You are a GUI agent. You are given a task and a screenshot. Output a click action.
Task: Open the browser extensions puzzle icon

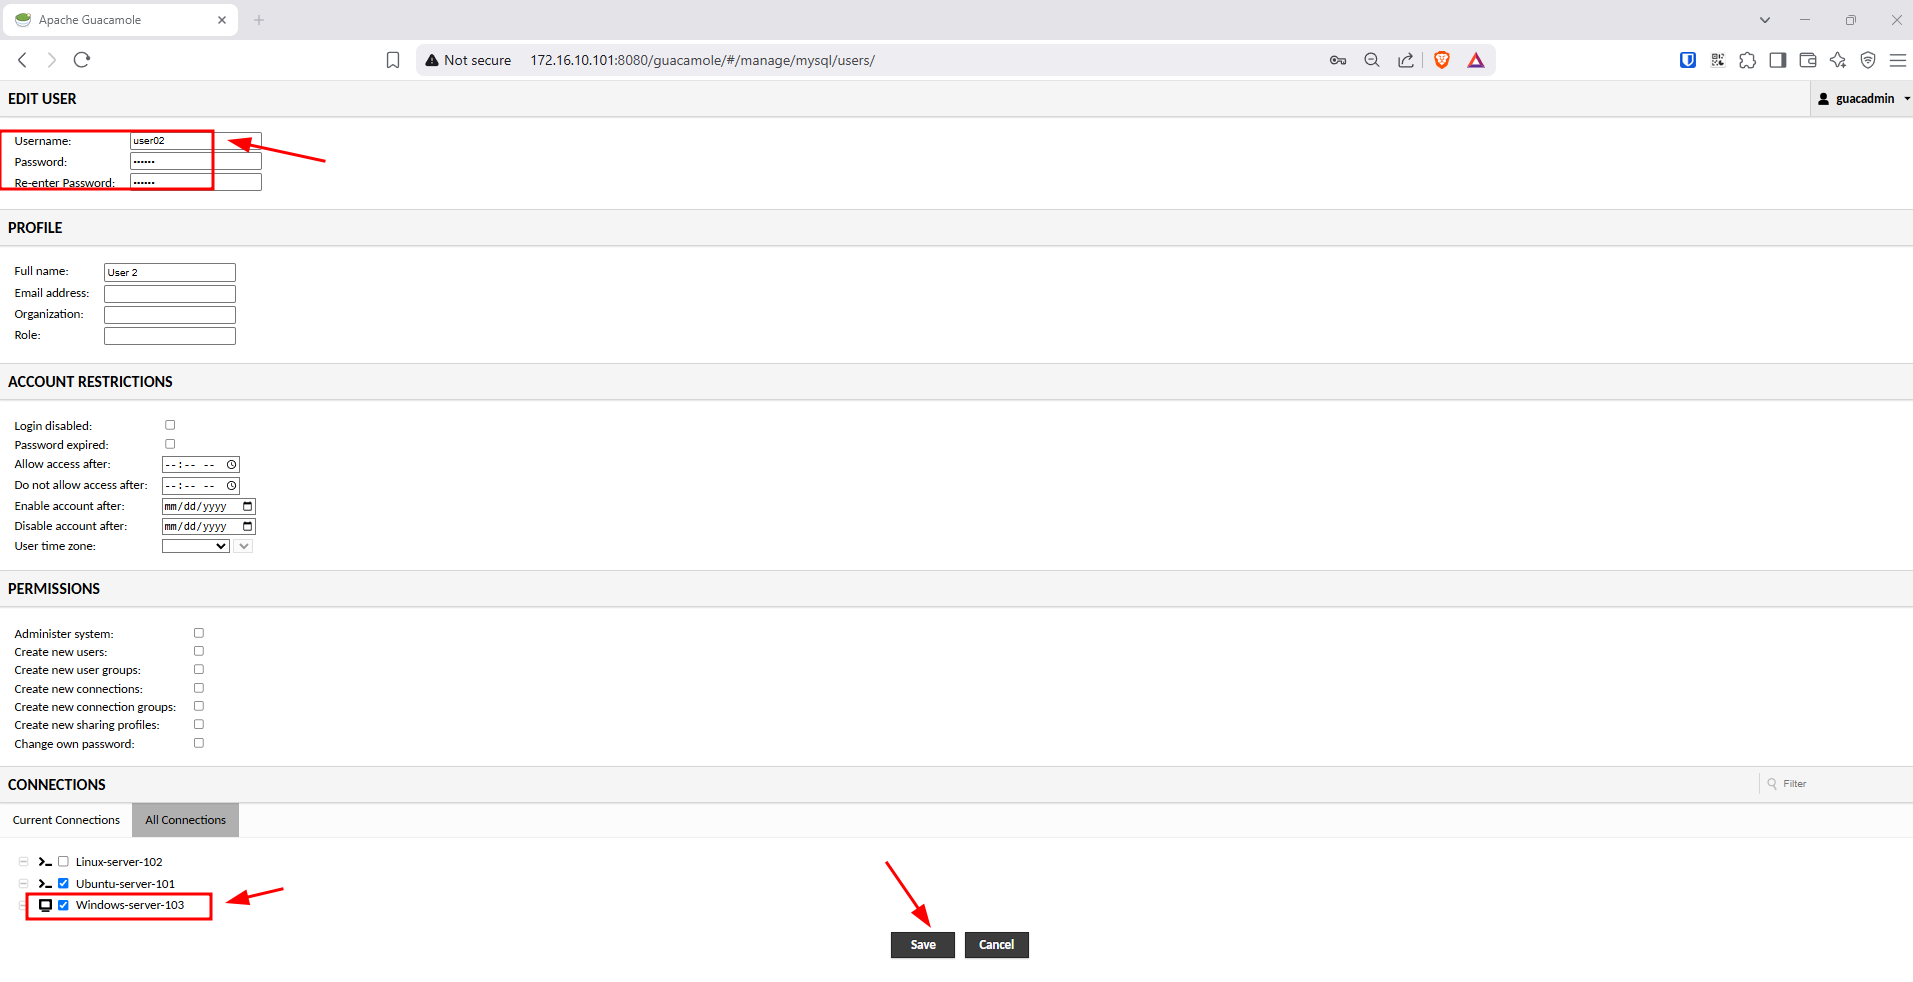pyautogui.click(x=1747, y=60)
